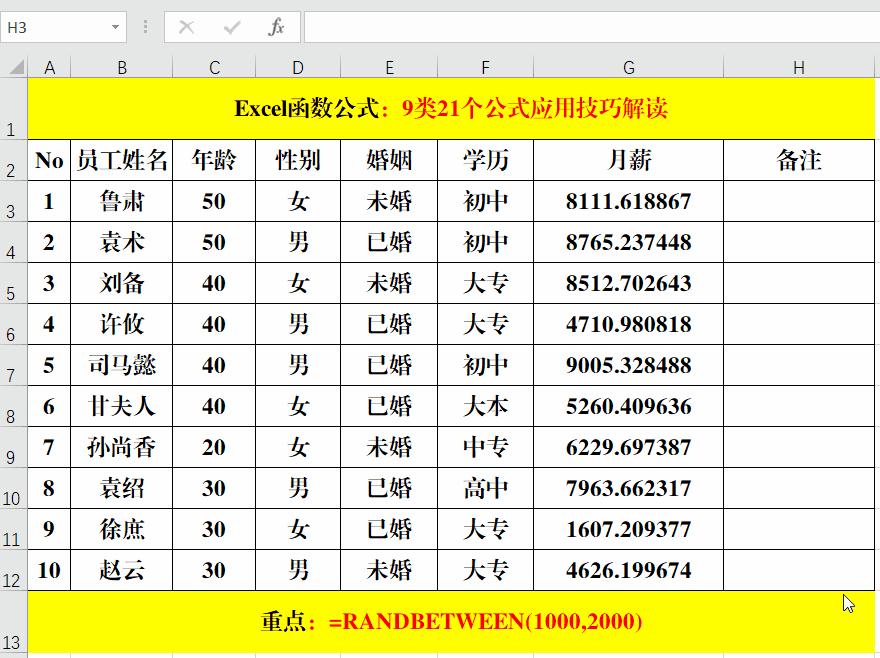Click the 已婚 cell in 袁术's row
880x658 pixels.
pyautogui.click(x=389, y=242)
